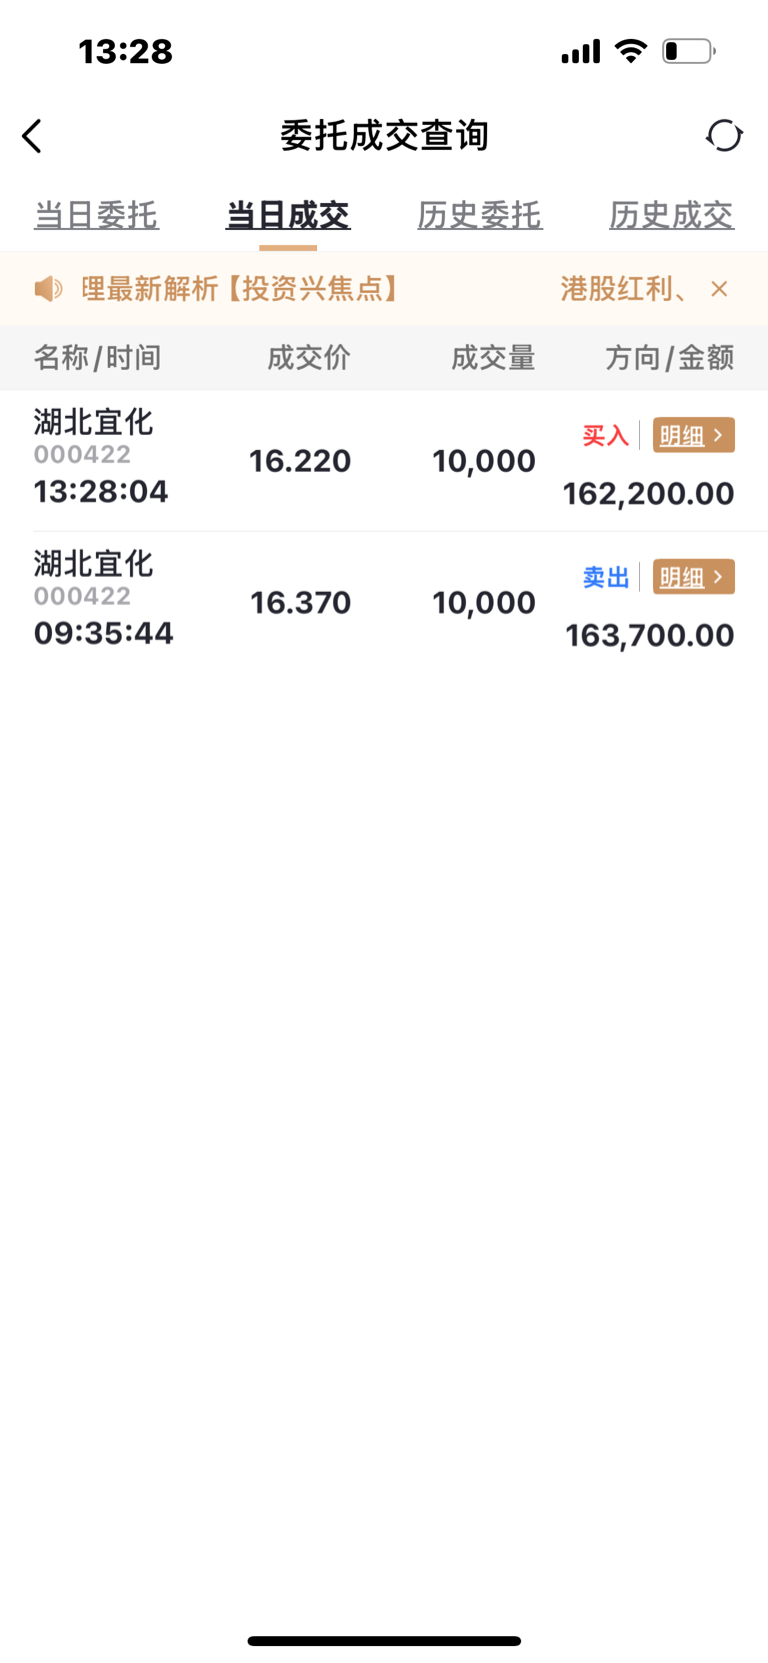Refresh the trade query list
The image size is (768, 1663).
coord(724,136)
